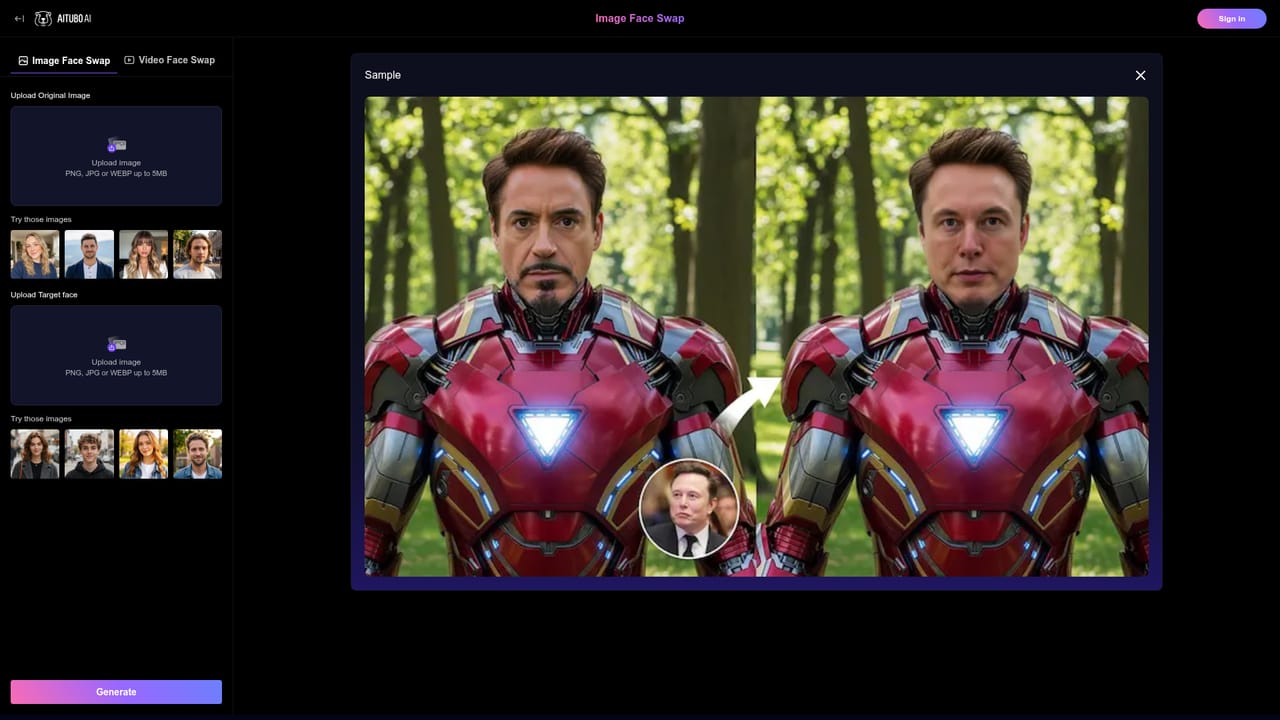Switch to Video Face Swap tab
The height and width of the screenshot is (720, 1280).
[169, 60]
